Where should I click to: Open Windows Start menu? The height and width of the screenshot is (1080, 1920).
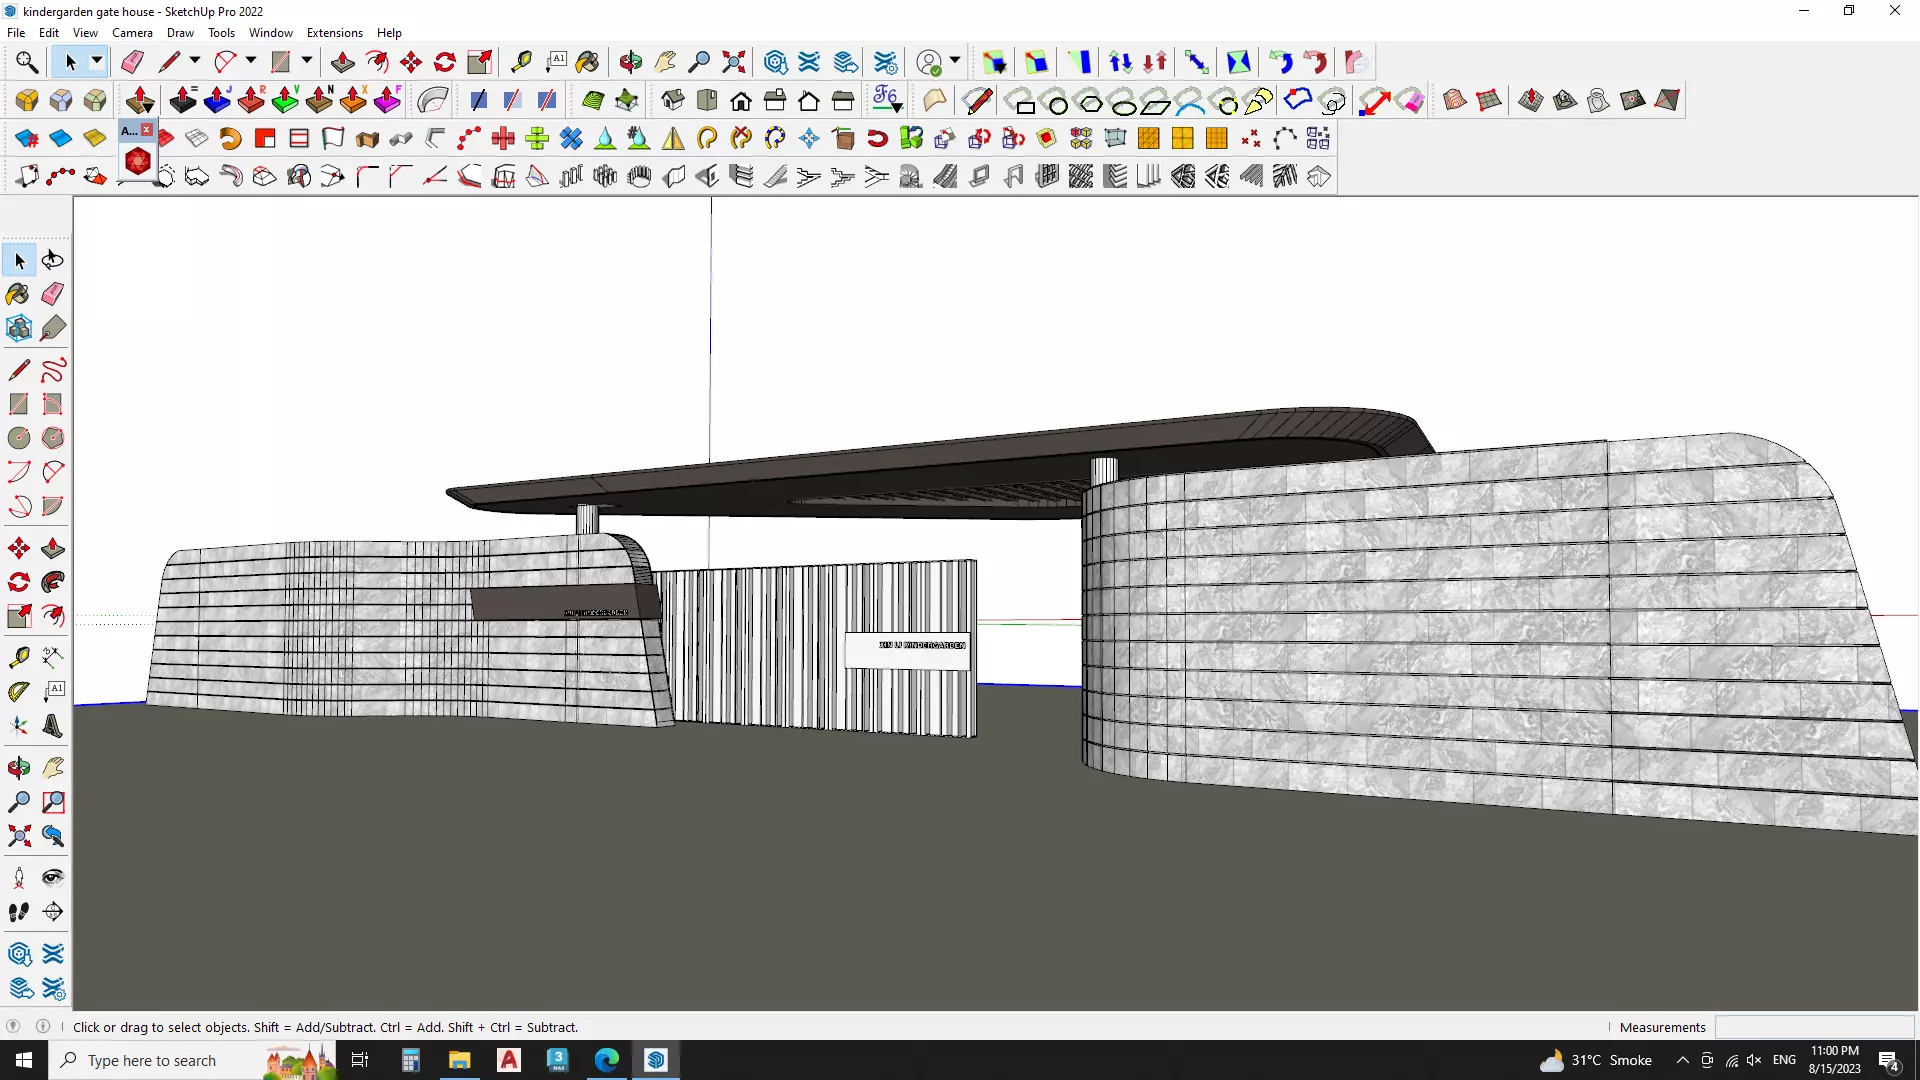click(24, 1060)
